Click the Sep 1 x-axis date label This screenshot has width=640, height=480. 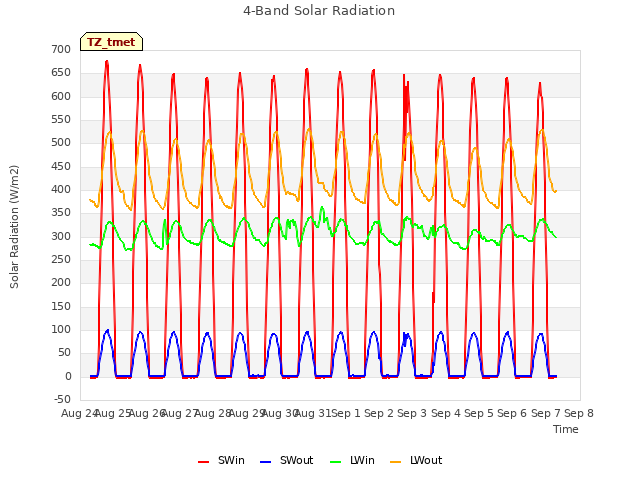(346, 413)
